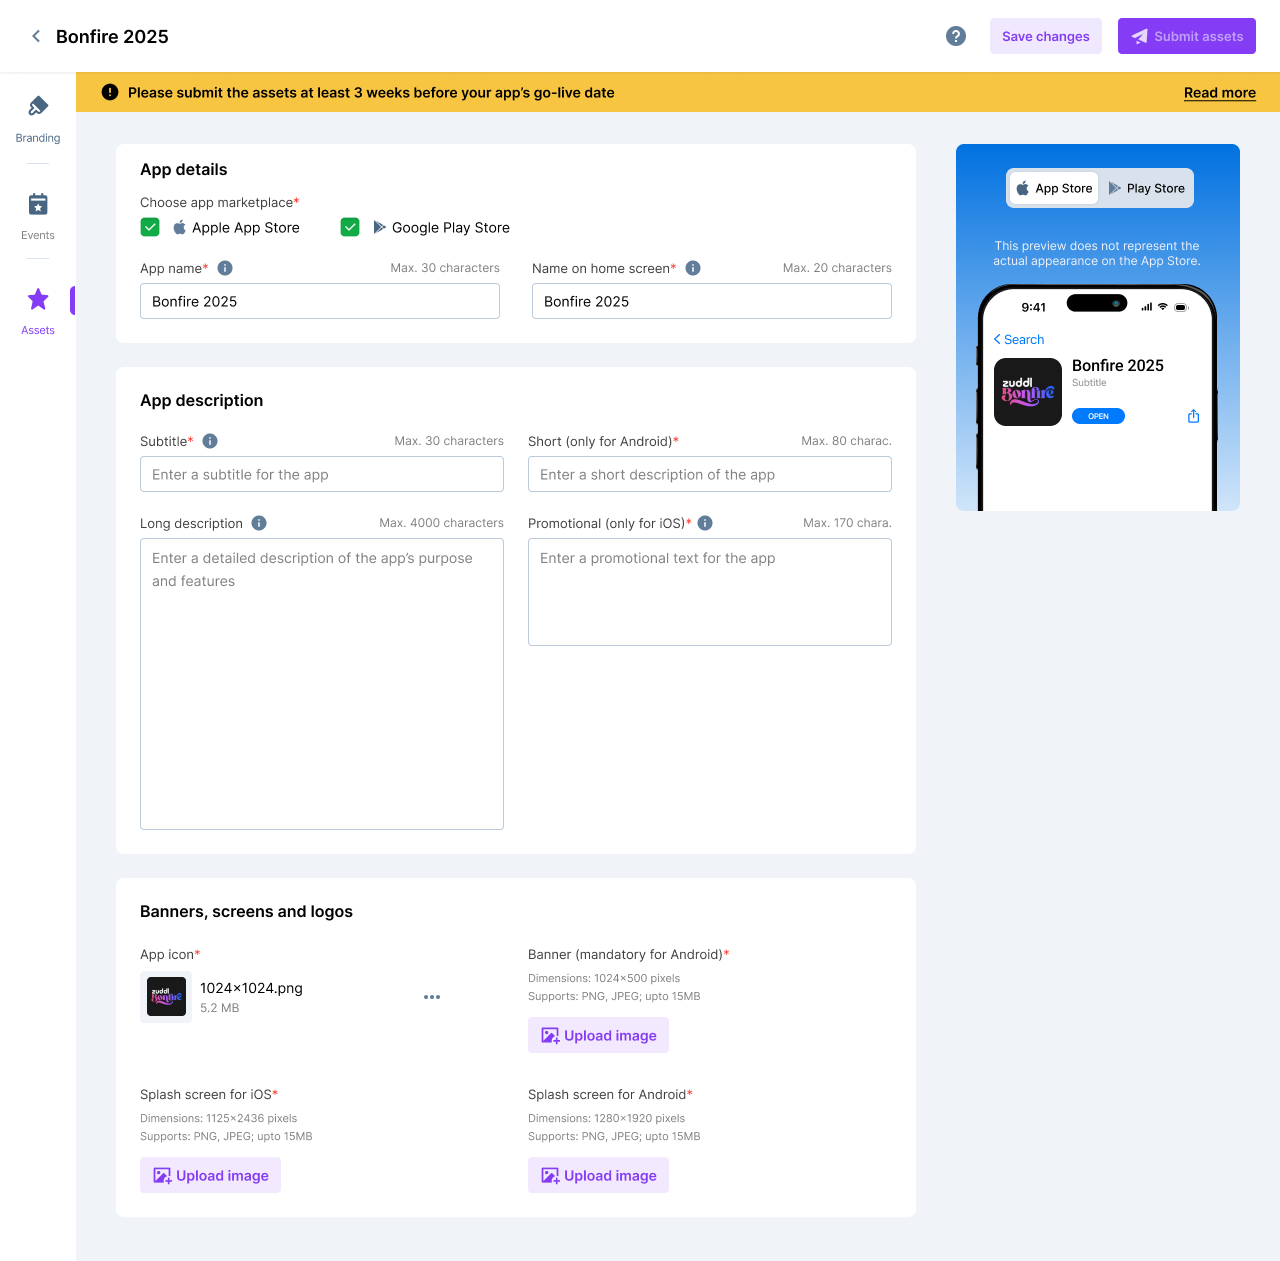Uncheck the Apple App Store checkbox
The height and width of the screenshot is (1261, 1280).
coord(150,227)
